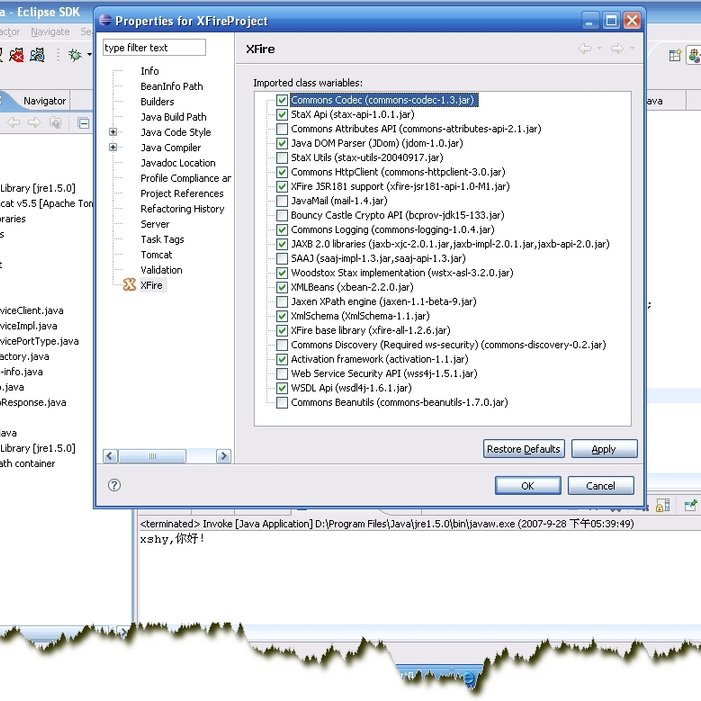Click the tree horizontal scrollbar thumb
Screen dimensions: 701x701
pos(152,456)
